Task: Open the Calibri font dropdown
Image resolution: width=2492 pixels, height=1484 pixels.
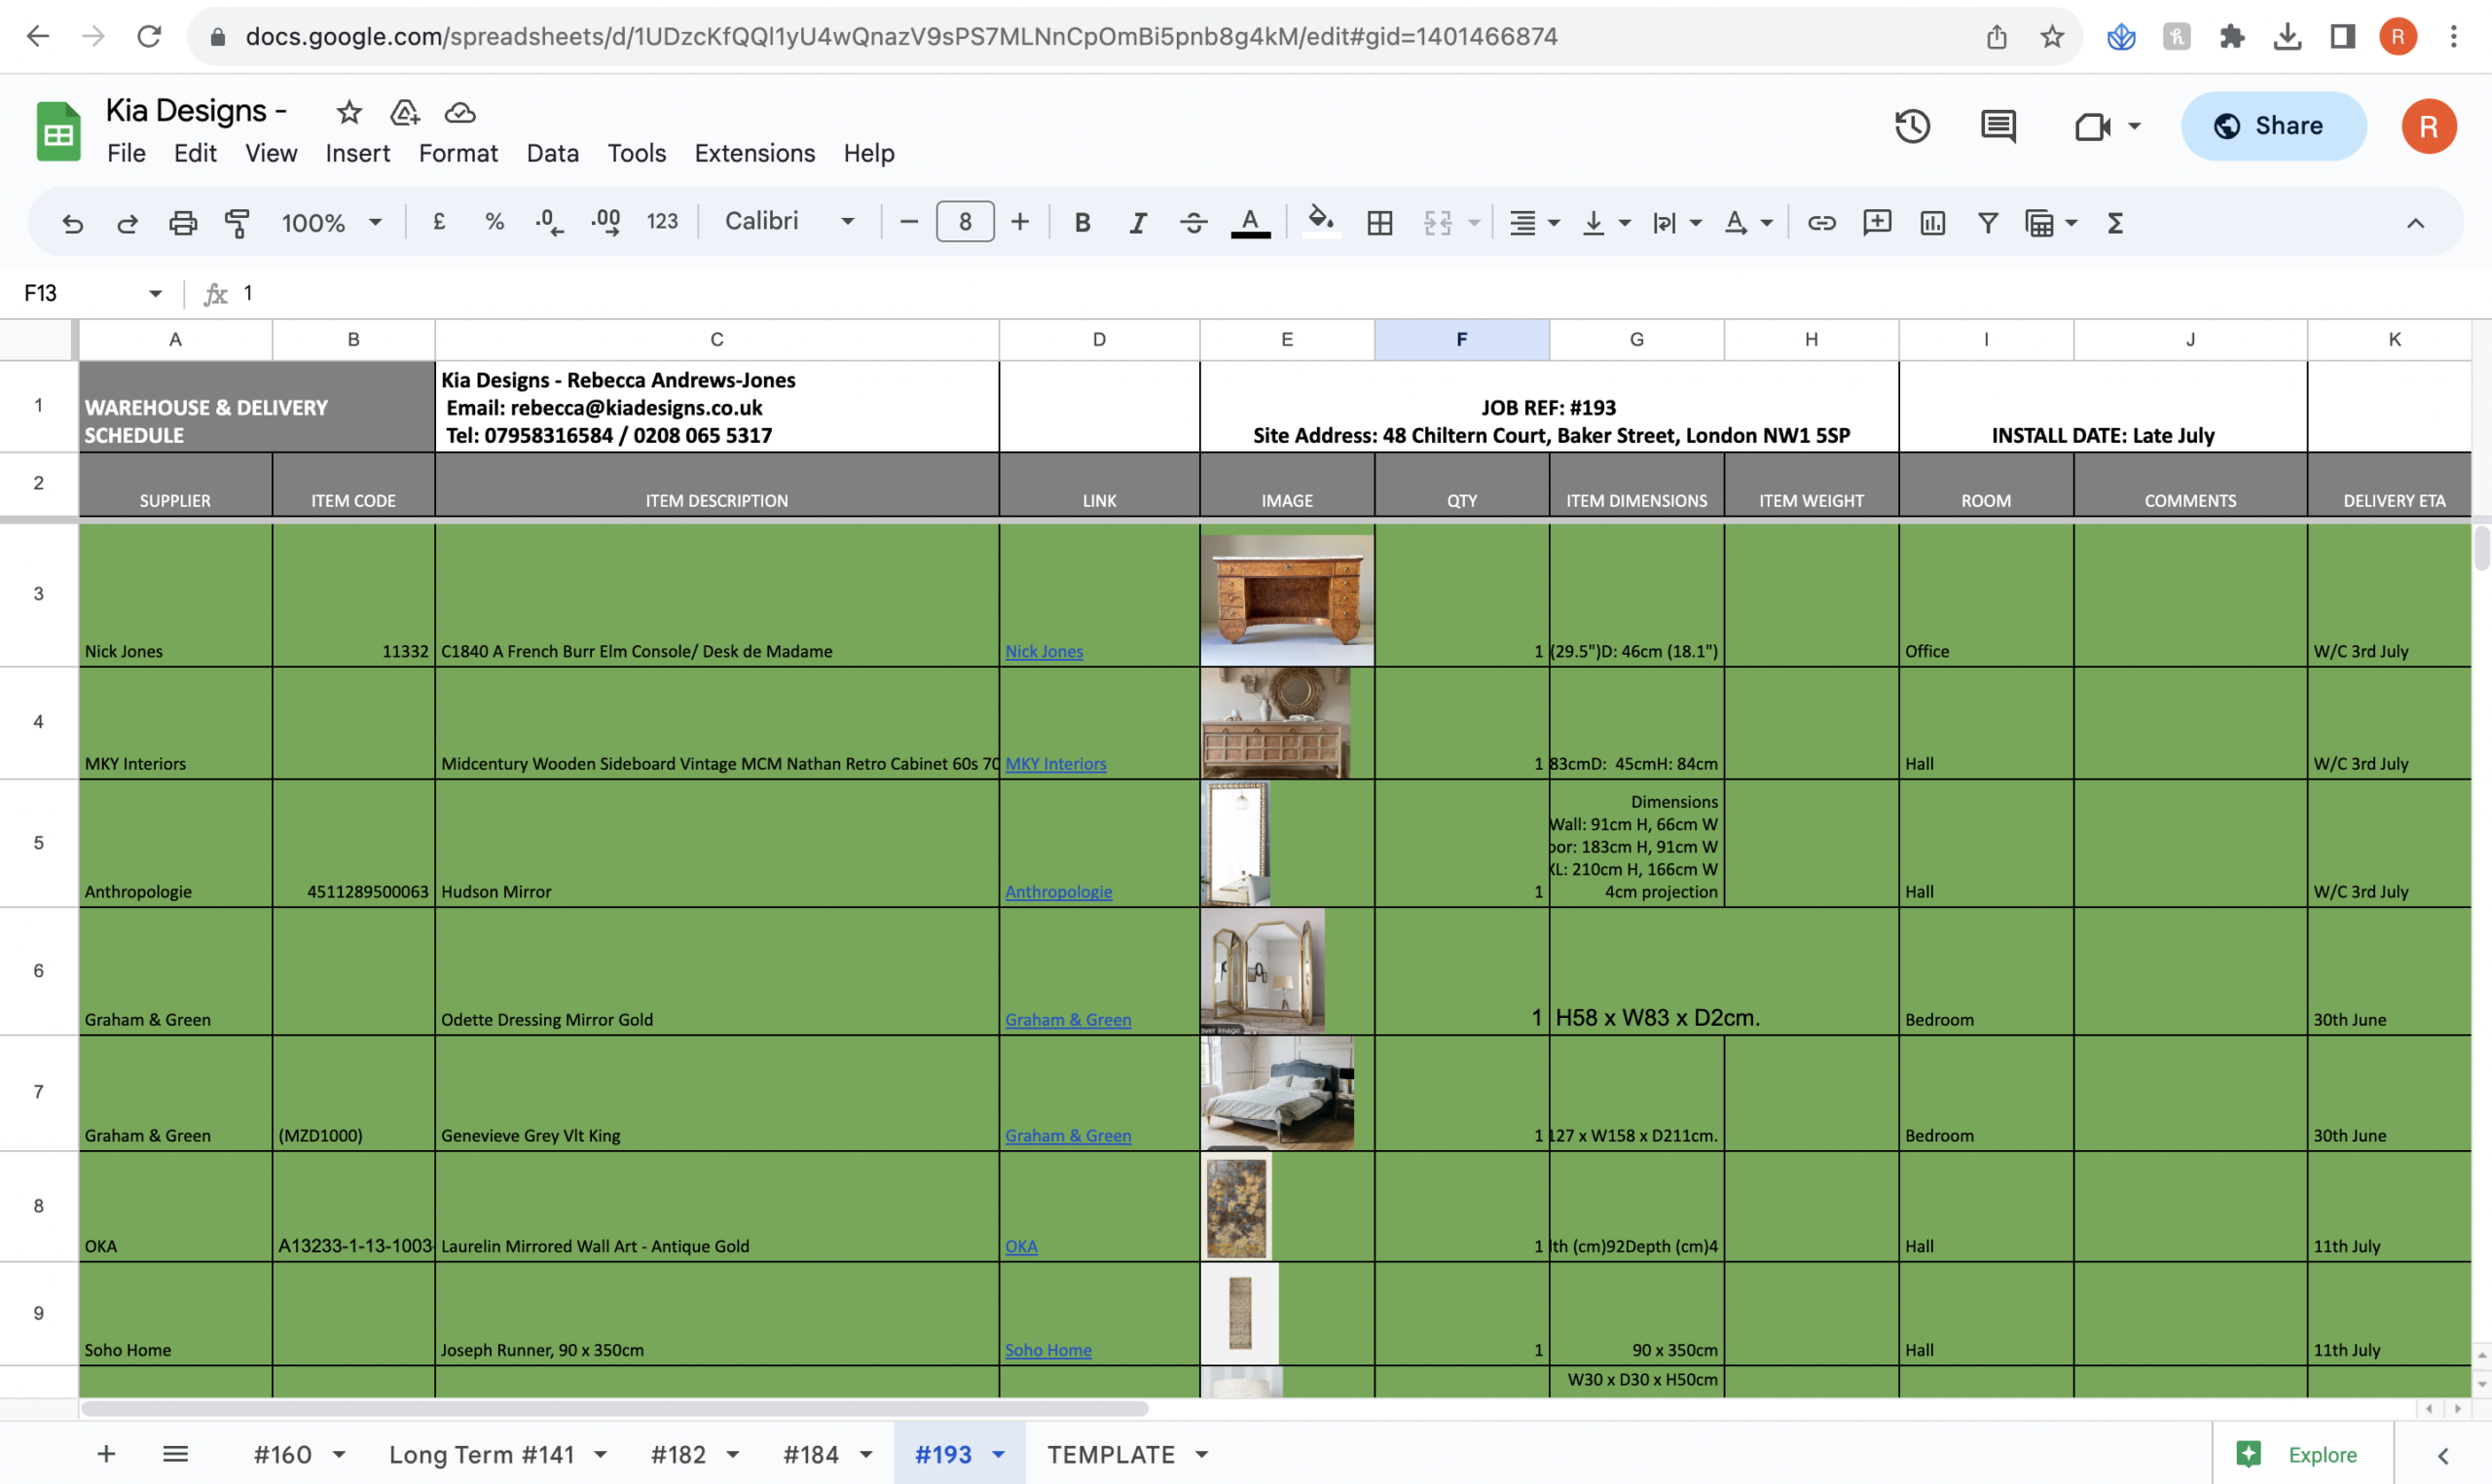Action: pyautogui.click(x=789, y=221)
